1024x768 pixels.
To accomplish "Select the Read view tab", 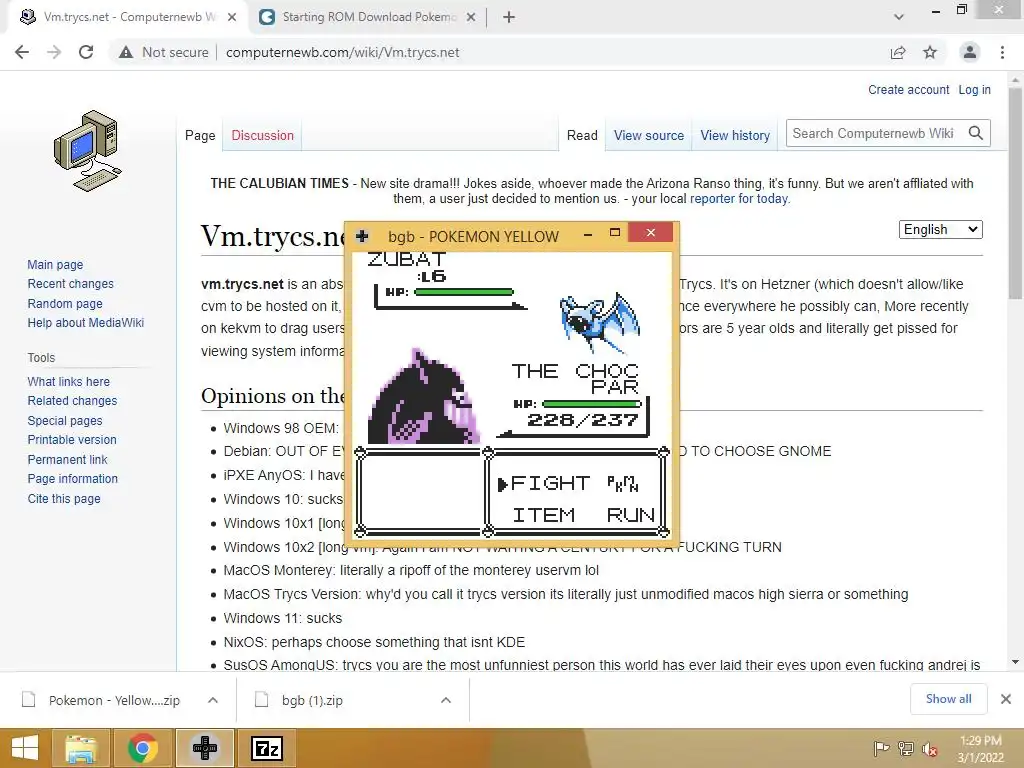I will click(x=582, y=135).
